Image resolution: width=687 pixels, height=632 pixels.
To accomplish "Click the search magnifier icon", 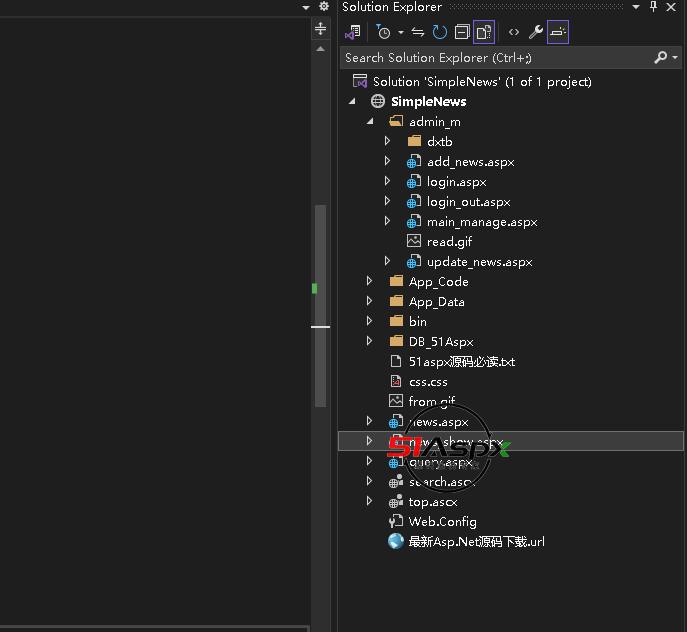I will coord(660,57).
